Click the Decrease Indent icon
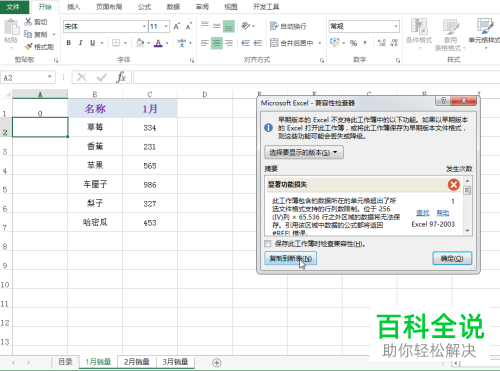Viewport: 500px width, 371px height. [246, 43]
